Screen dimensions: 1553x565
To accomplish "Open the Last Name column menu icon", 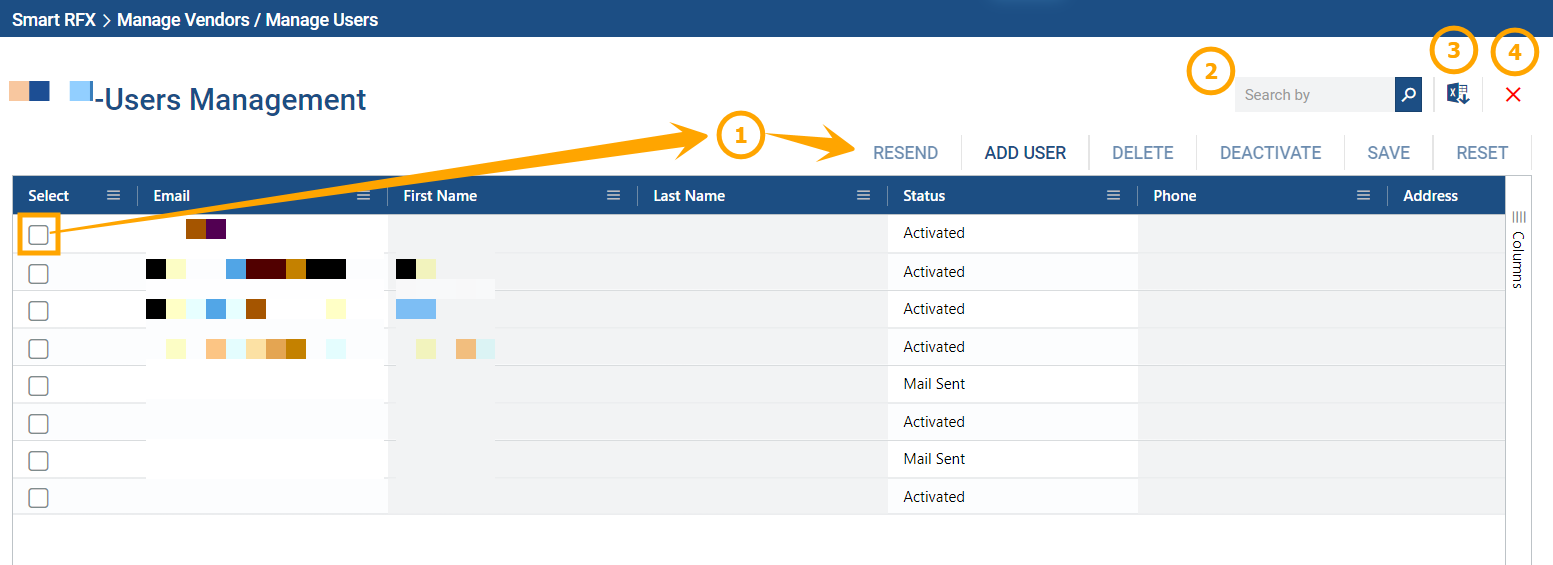I will click(x=864, y=196).
